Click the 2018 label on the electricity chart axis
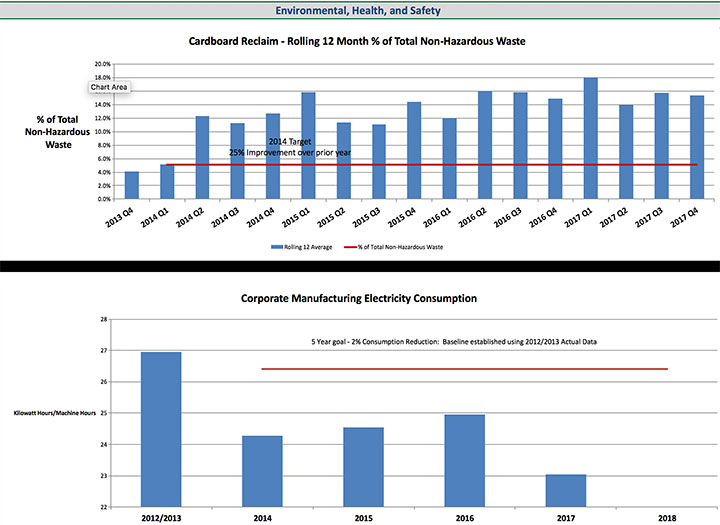Viewport: 720px width, 525px height. [x=666, y=520]
